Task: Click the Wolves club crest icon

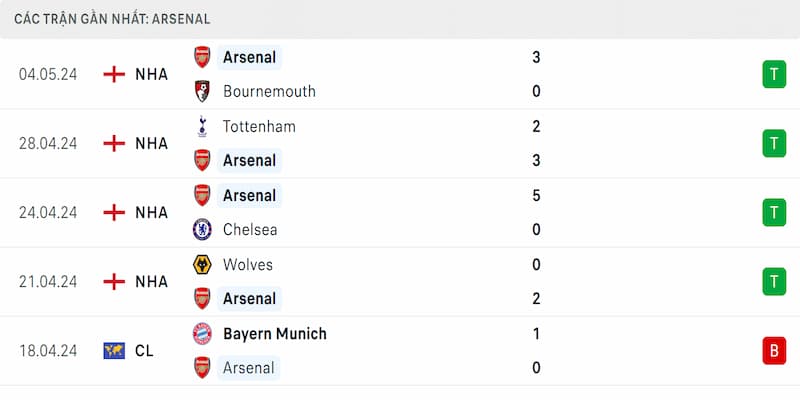Action: point(202,265)
